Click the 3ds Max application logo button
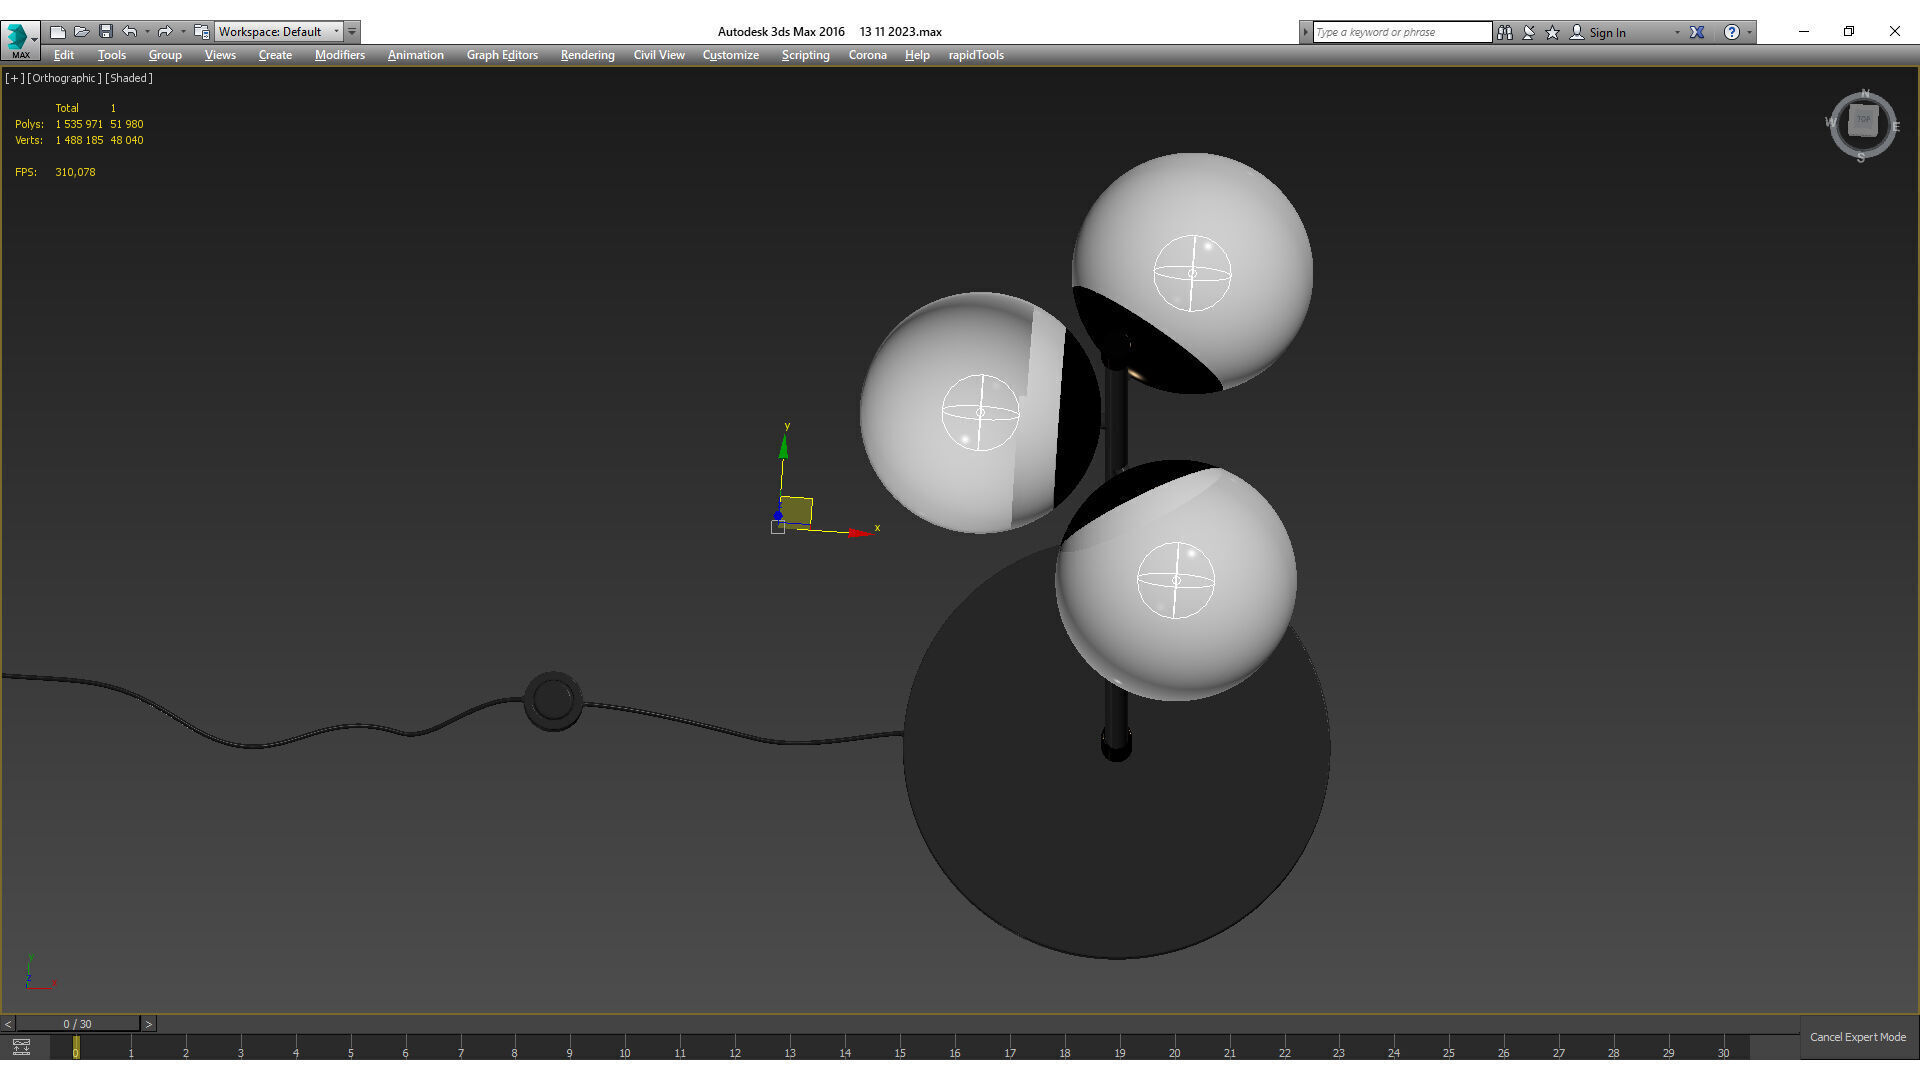 pyautogui.click(x=18, y=38)
